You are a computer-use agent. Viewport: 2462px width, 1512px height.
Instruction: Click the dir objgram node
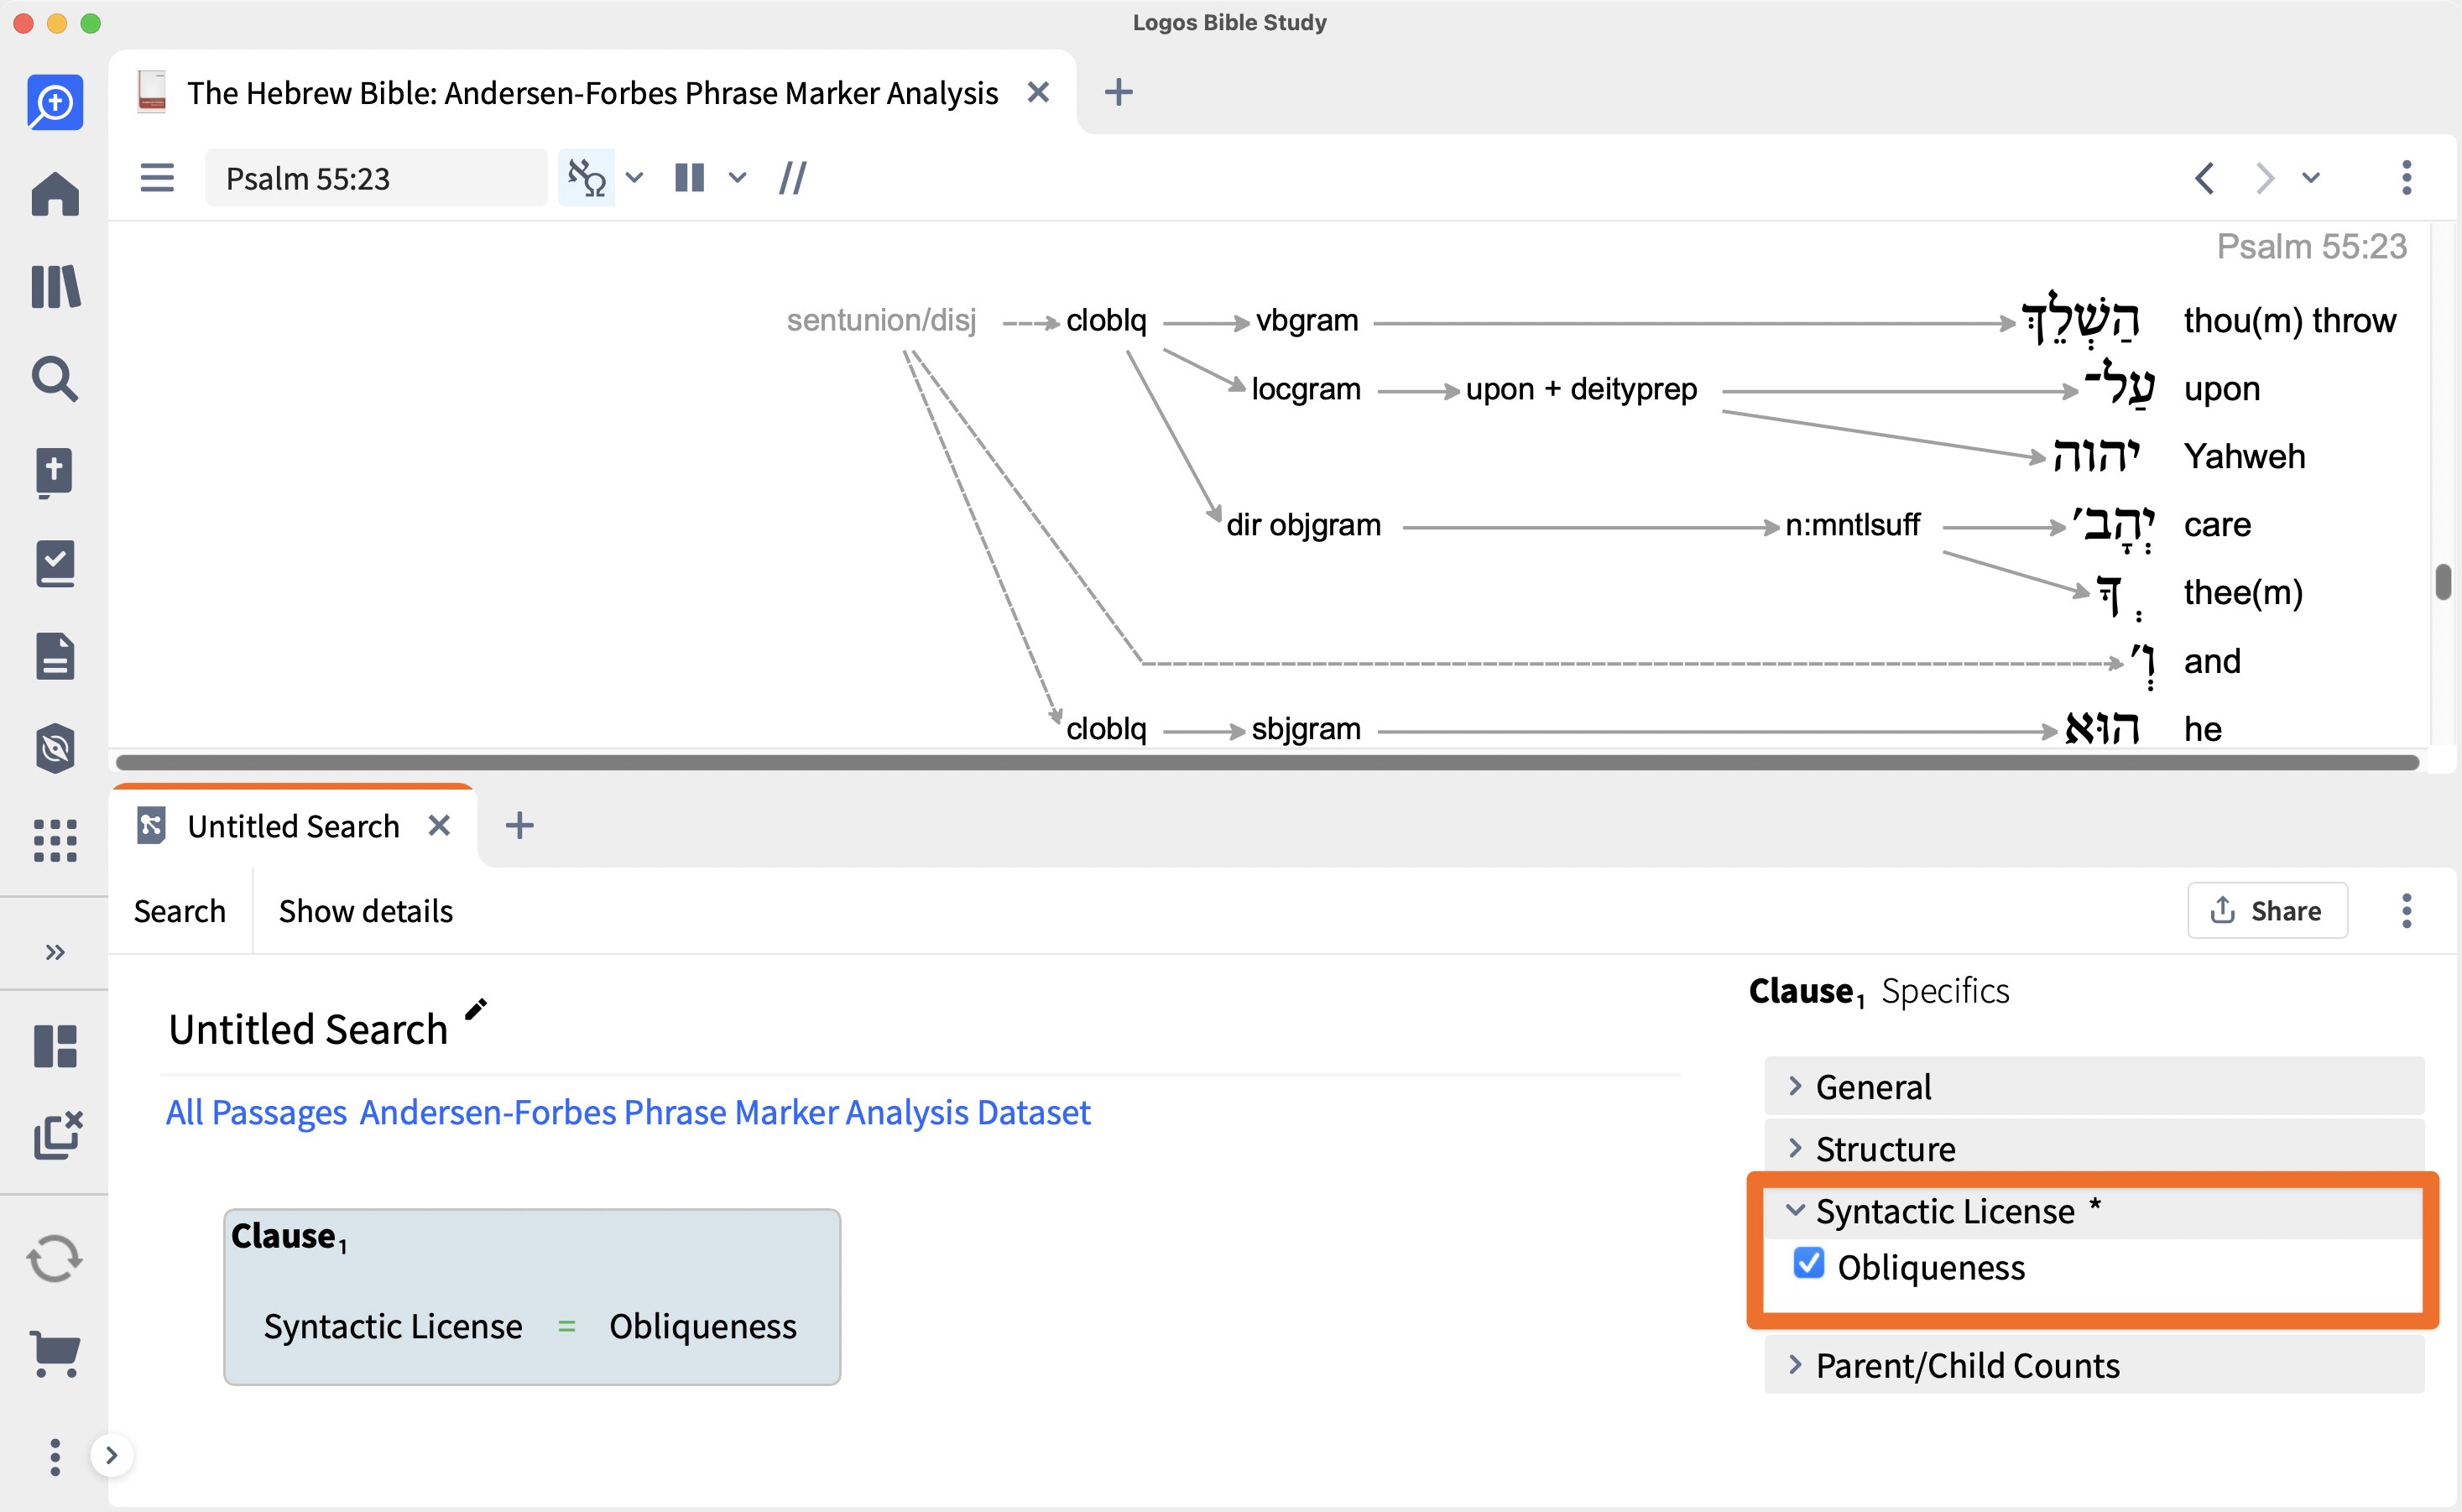(x=1303, y=524)
